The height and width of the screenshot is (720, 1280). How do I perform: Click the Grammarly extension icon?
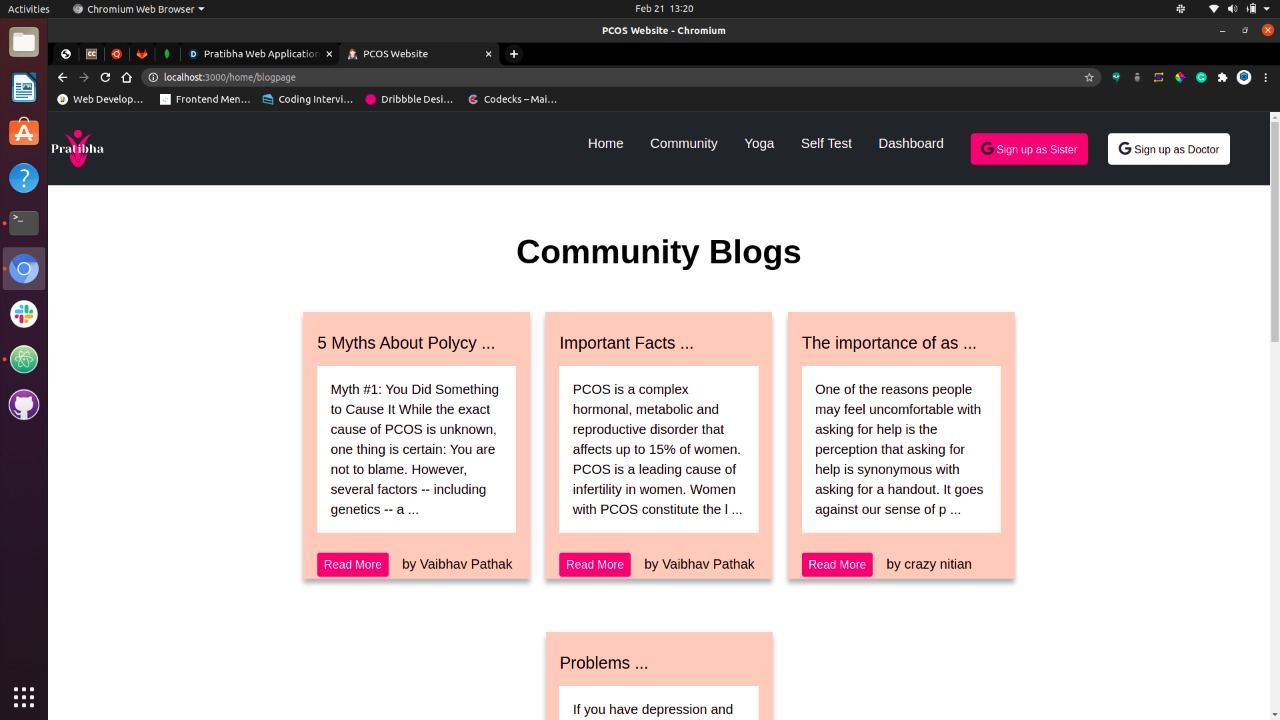[x=1201, y=77]
